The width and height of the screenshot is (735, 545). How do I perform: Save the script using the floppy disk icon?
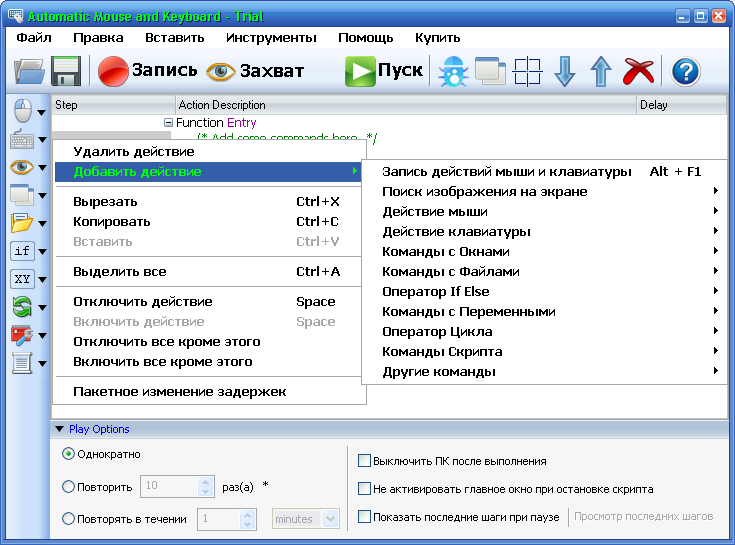(66, 71)
